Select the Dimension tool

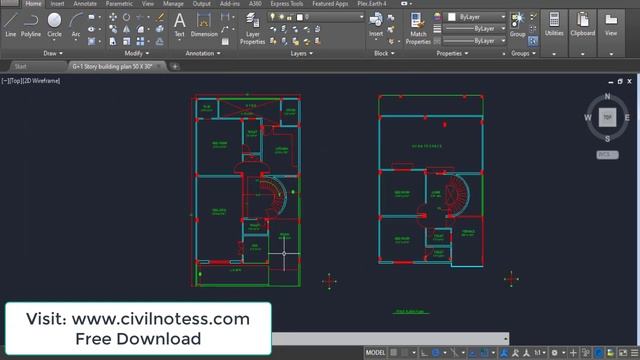click(x=204, y=24)
